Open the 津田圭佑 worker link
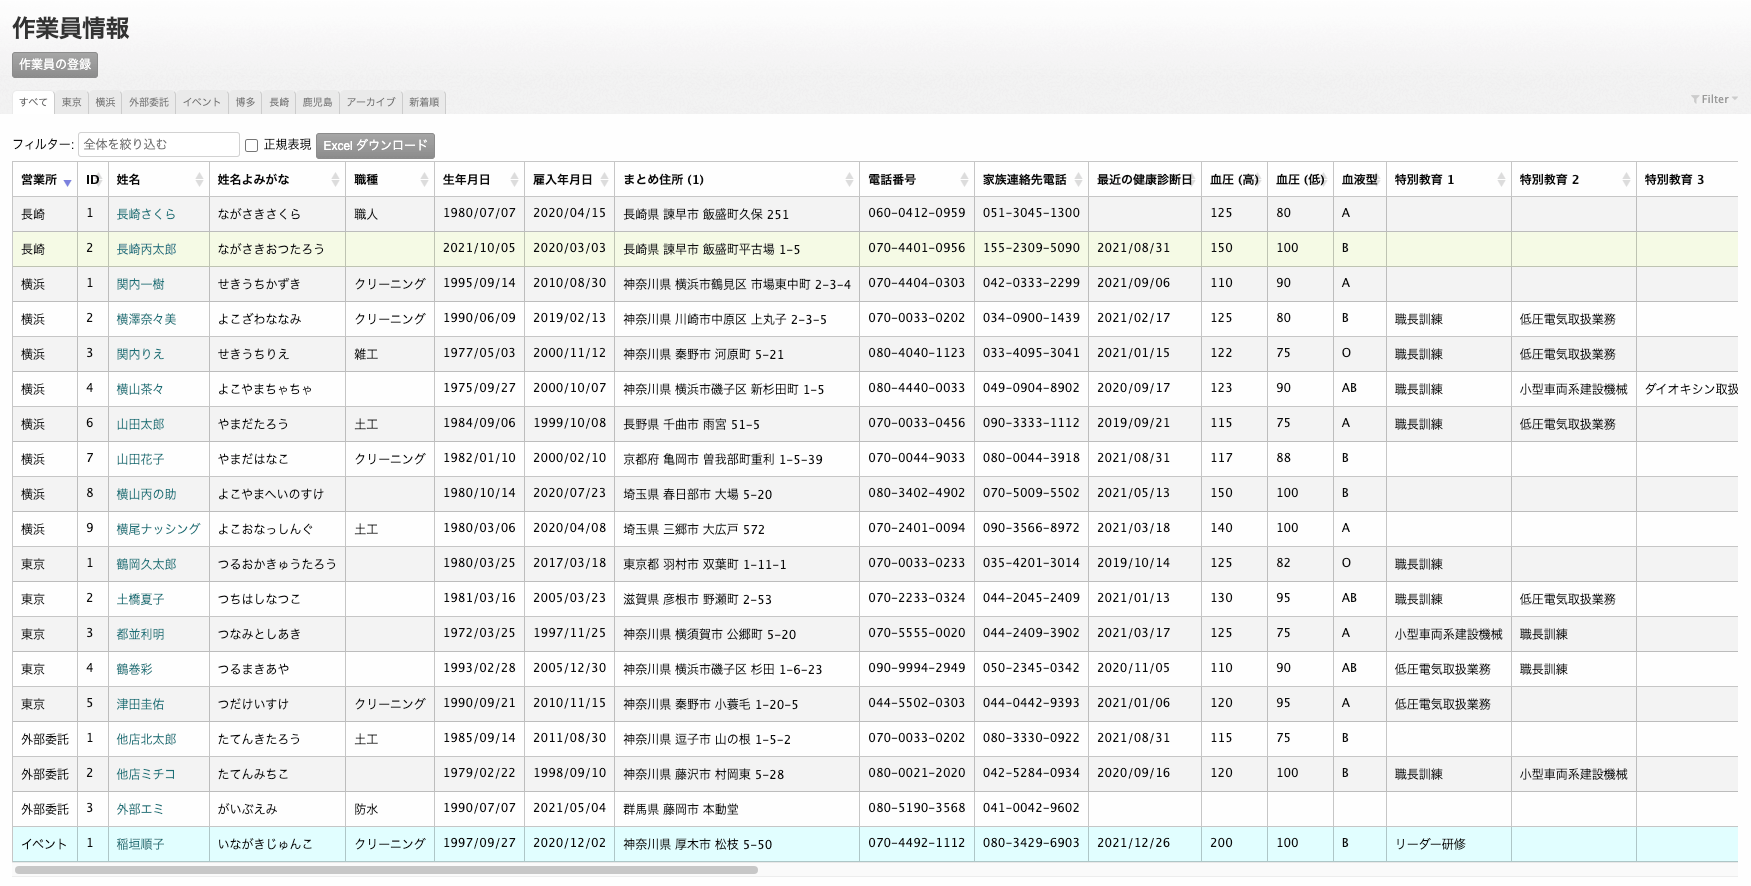Screen dimensions: 1751x886 (140, 704)
